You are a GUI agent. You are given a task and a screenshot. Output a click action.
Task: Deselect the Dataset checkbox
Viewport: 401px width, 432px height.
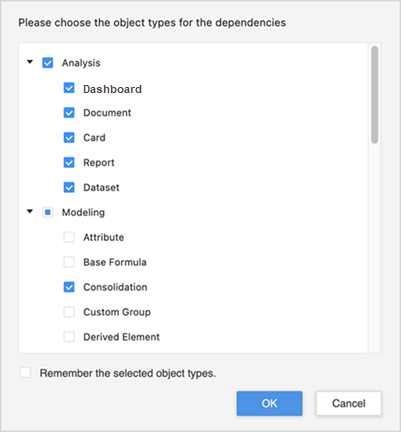[x=69, y=187]
